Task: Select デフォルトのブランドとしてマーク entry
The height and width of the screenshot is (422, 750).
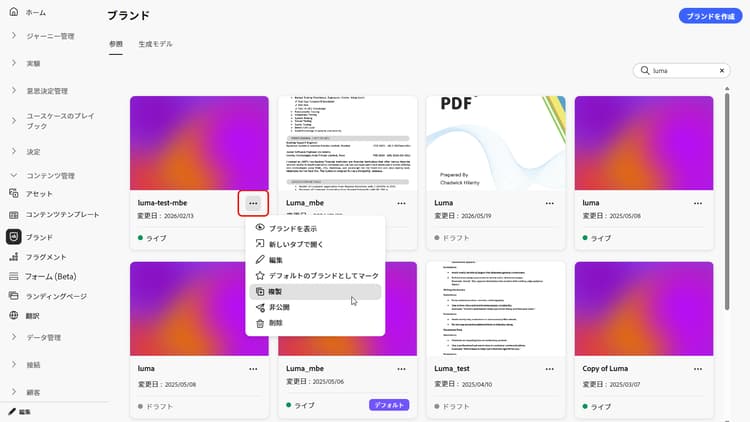Action: click(x=315, y=276)
